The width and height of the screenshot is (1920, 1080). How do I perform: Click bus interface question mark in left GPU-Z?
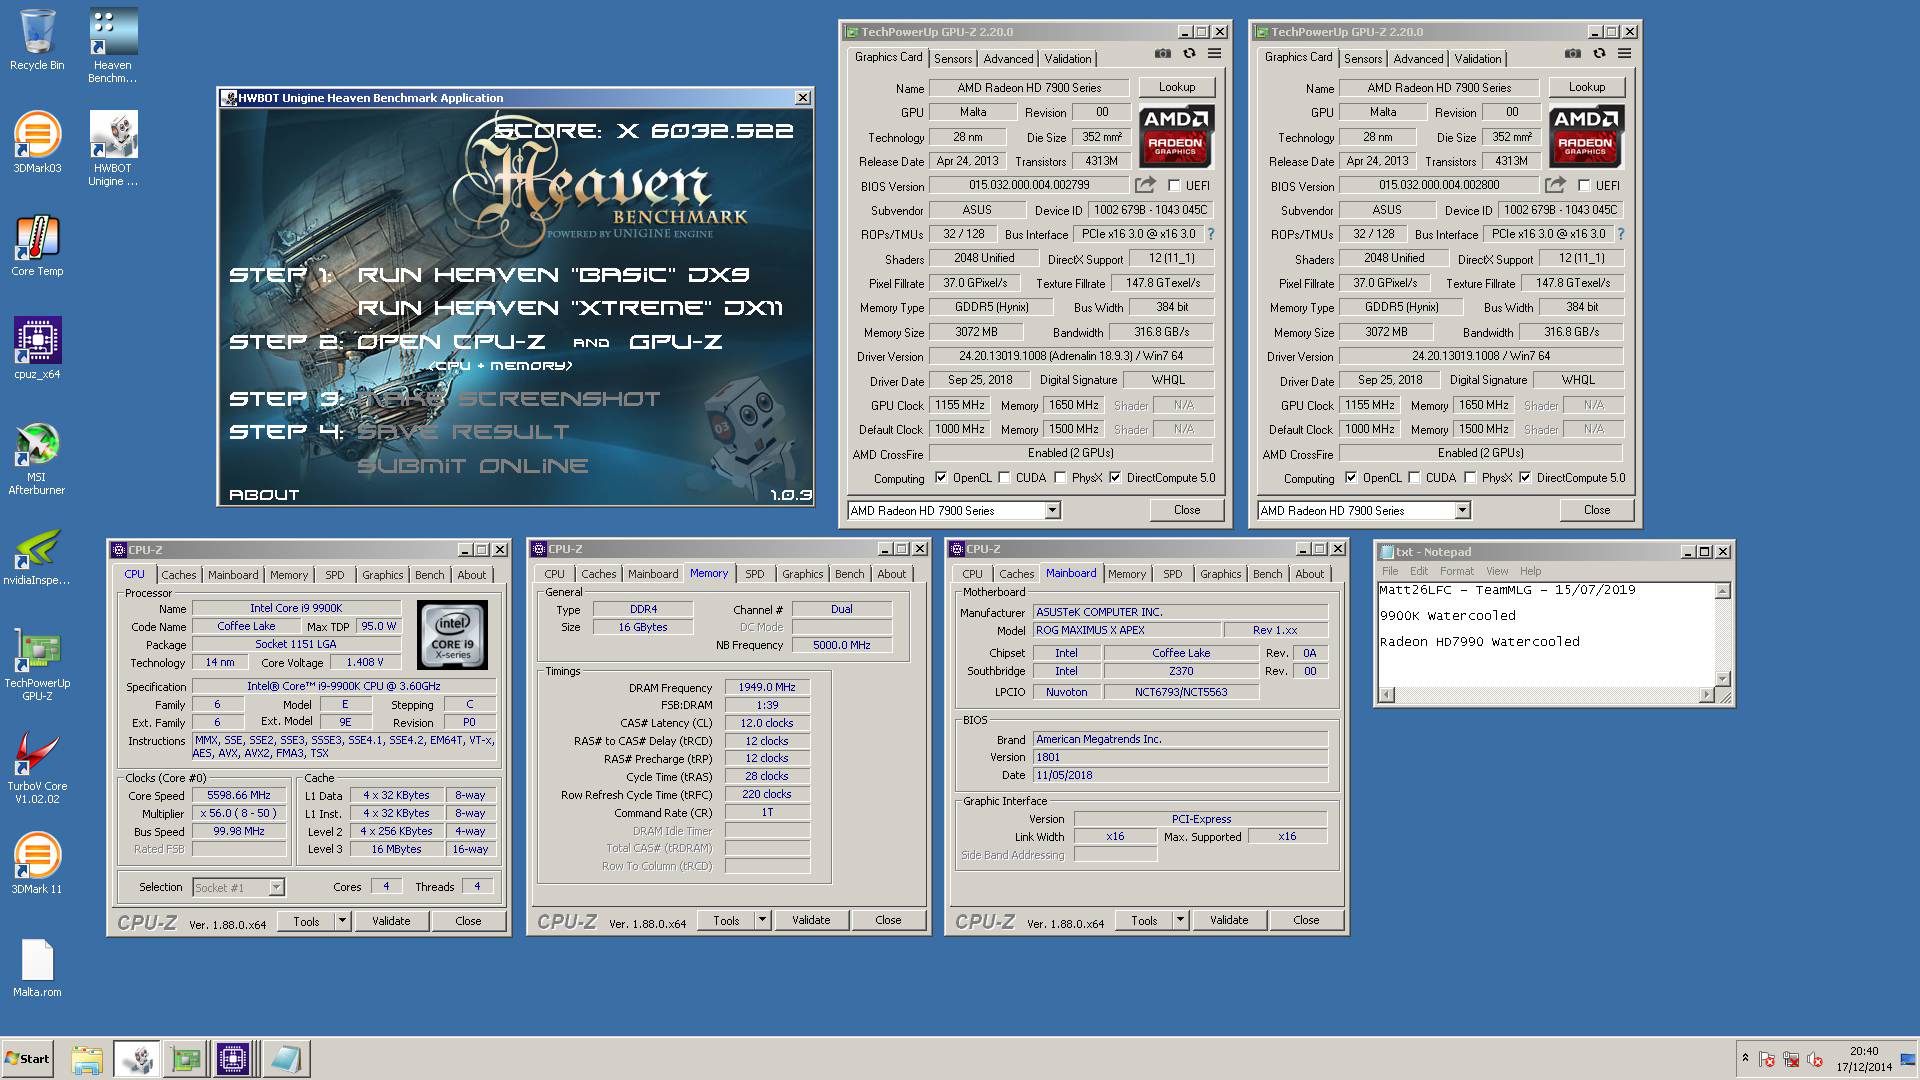coord(1210,234)
